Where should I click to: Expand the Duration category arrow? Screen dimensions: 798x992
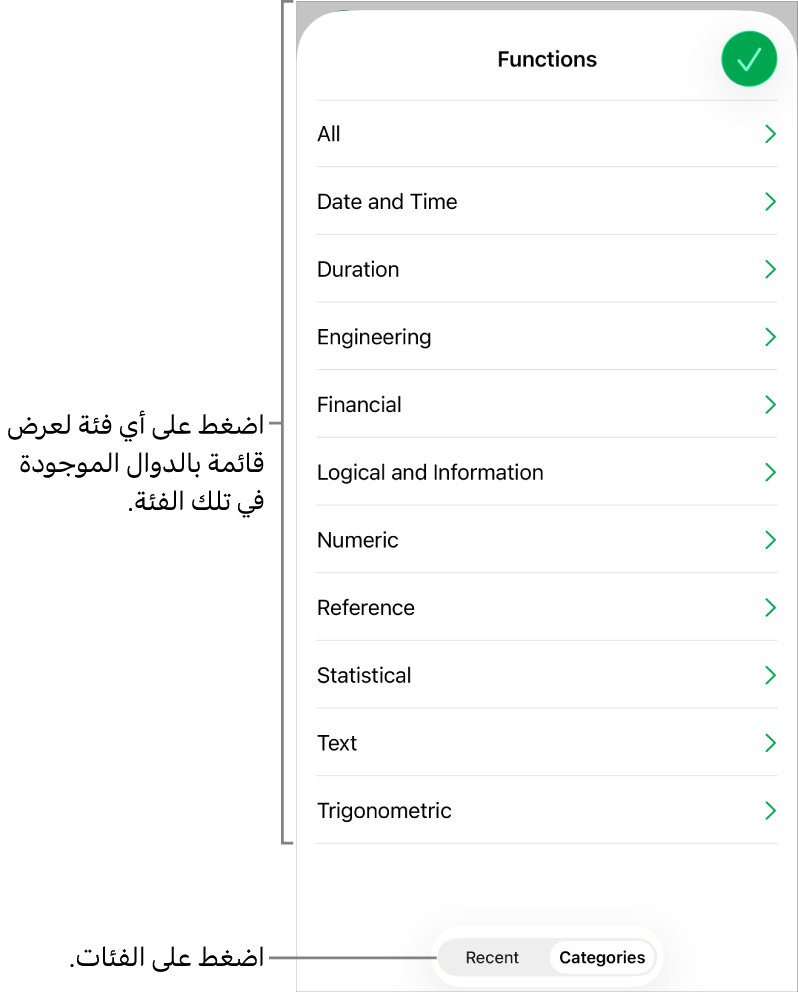tap(770, 269)
